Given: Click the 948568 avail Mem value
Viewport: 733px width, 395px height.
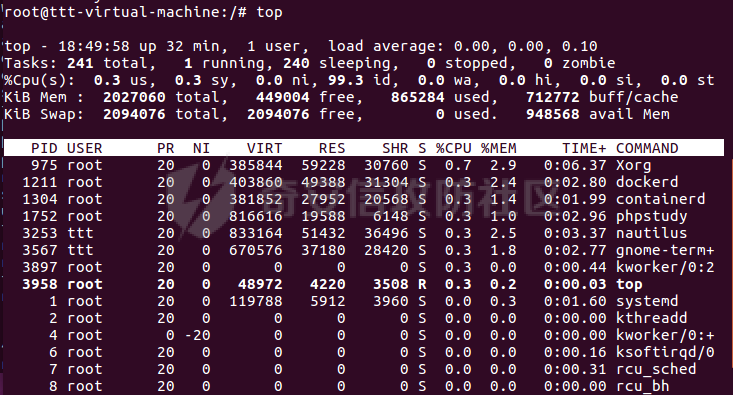Looking at the screenshot, I should coord(553,114).
